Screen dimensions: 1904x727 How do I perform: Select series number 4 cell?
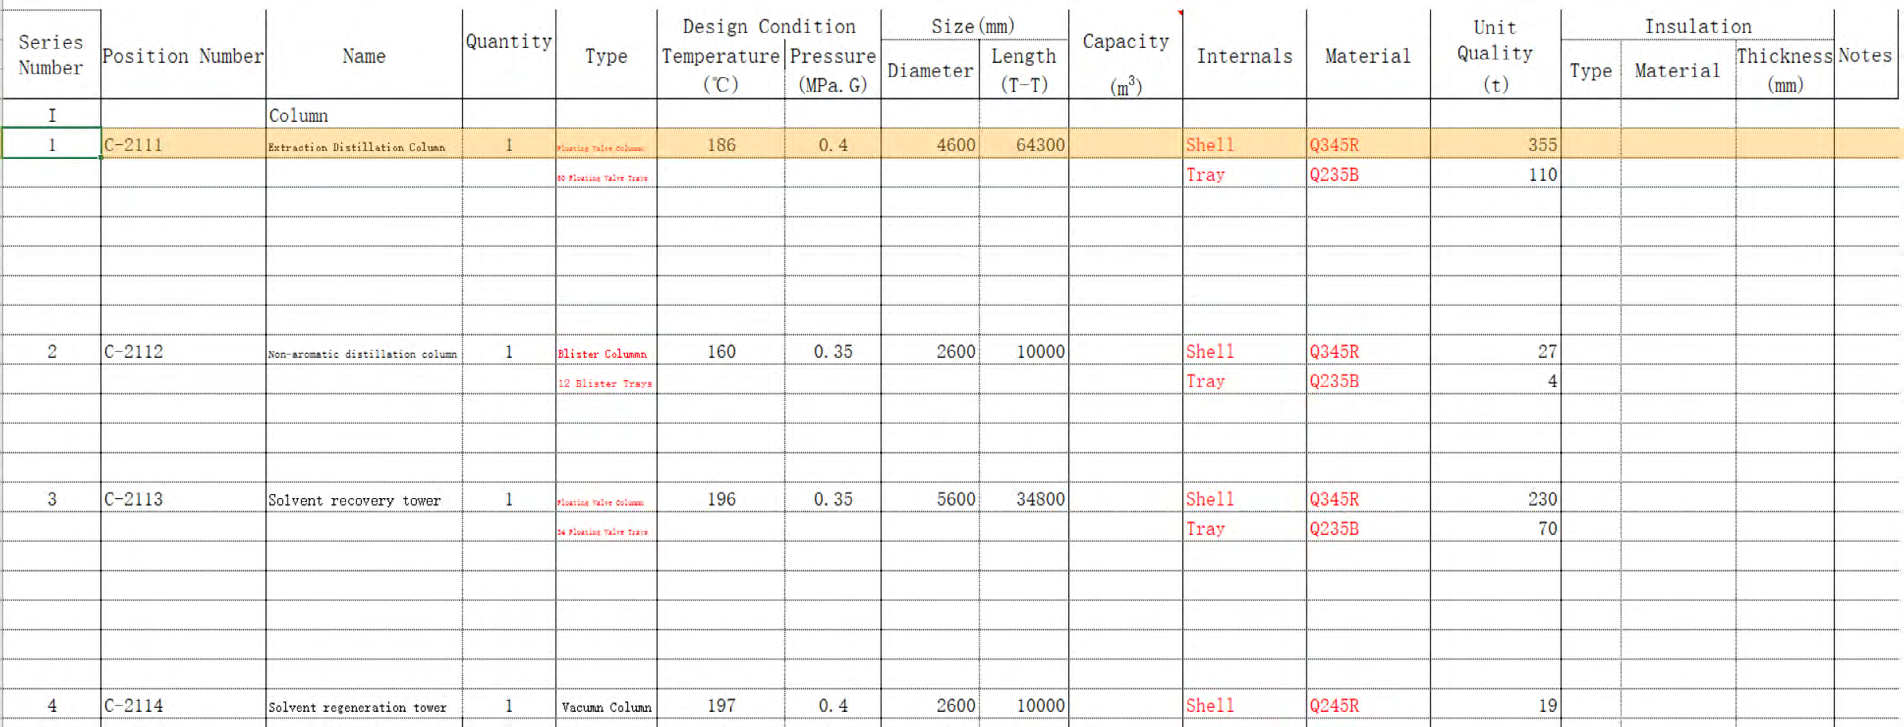[51, 706]
